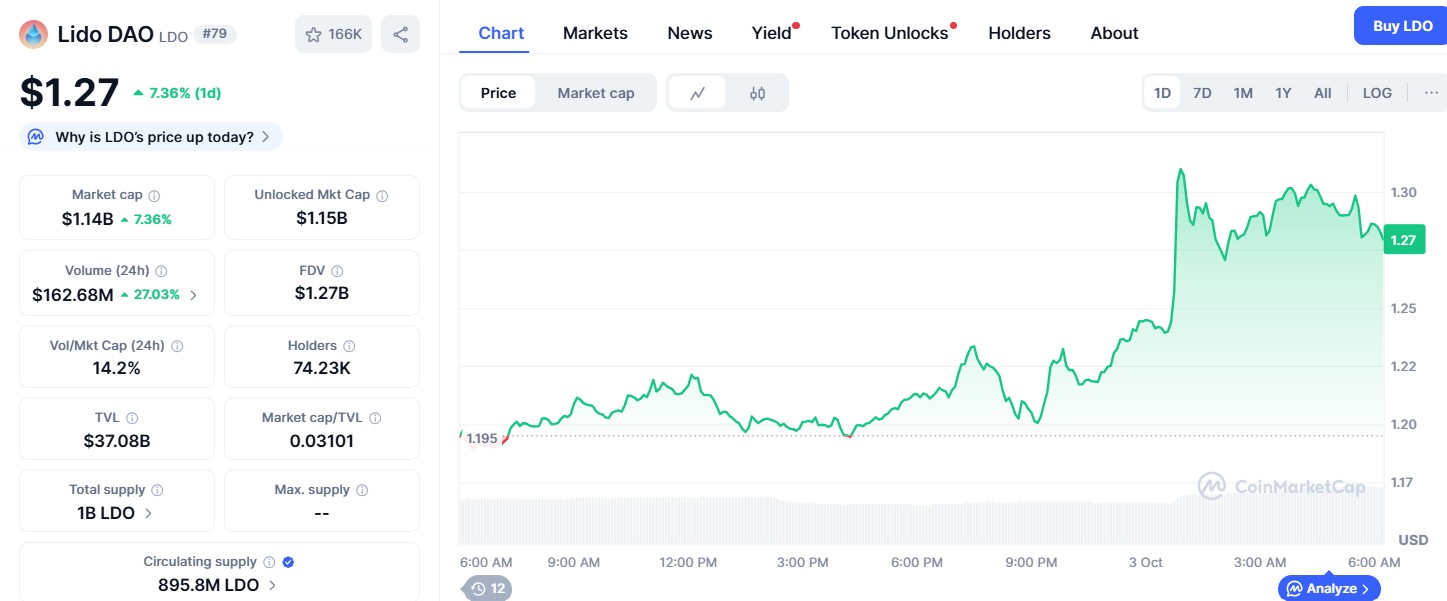Click the Analyze button below chart
Screen dimensions: 1447x601
tap(1328, 588)
